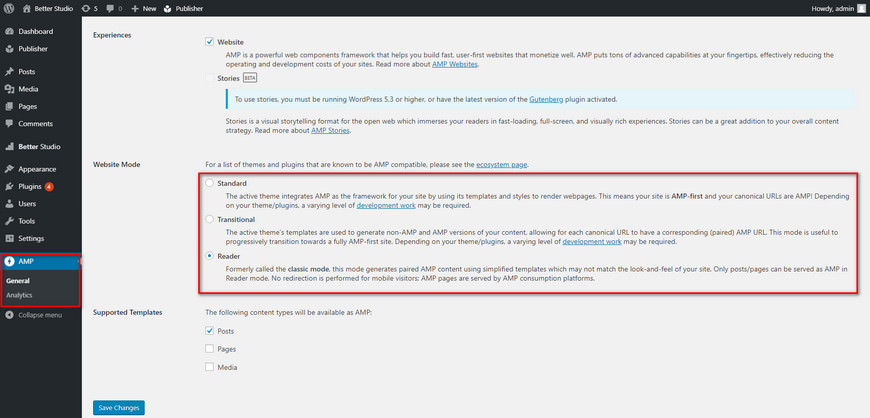Select the Transitional website mode

[210, 219]
